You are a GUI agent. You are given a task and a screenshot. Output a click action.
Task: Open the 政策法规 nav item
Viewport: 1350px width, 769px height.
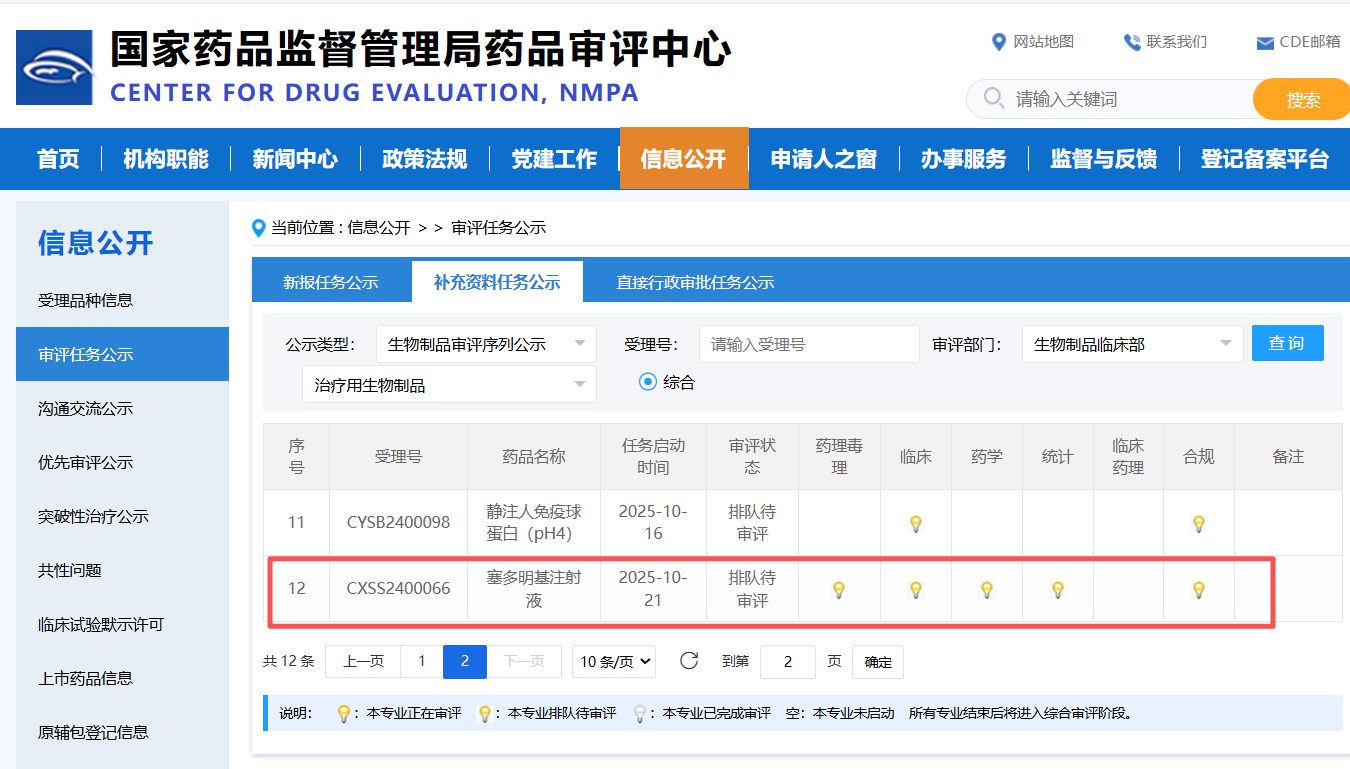424,159
